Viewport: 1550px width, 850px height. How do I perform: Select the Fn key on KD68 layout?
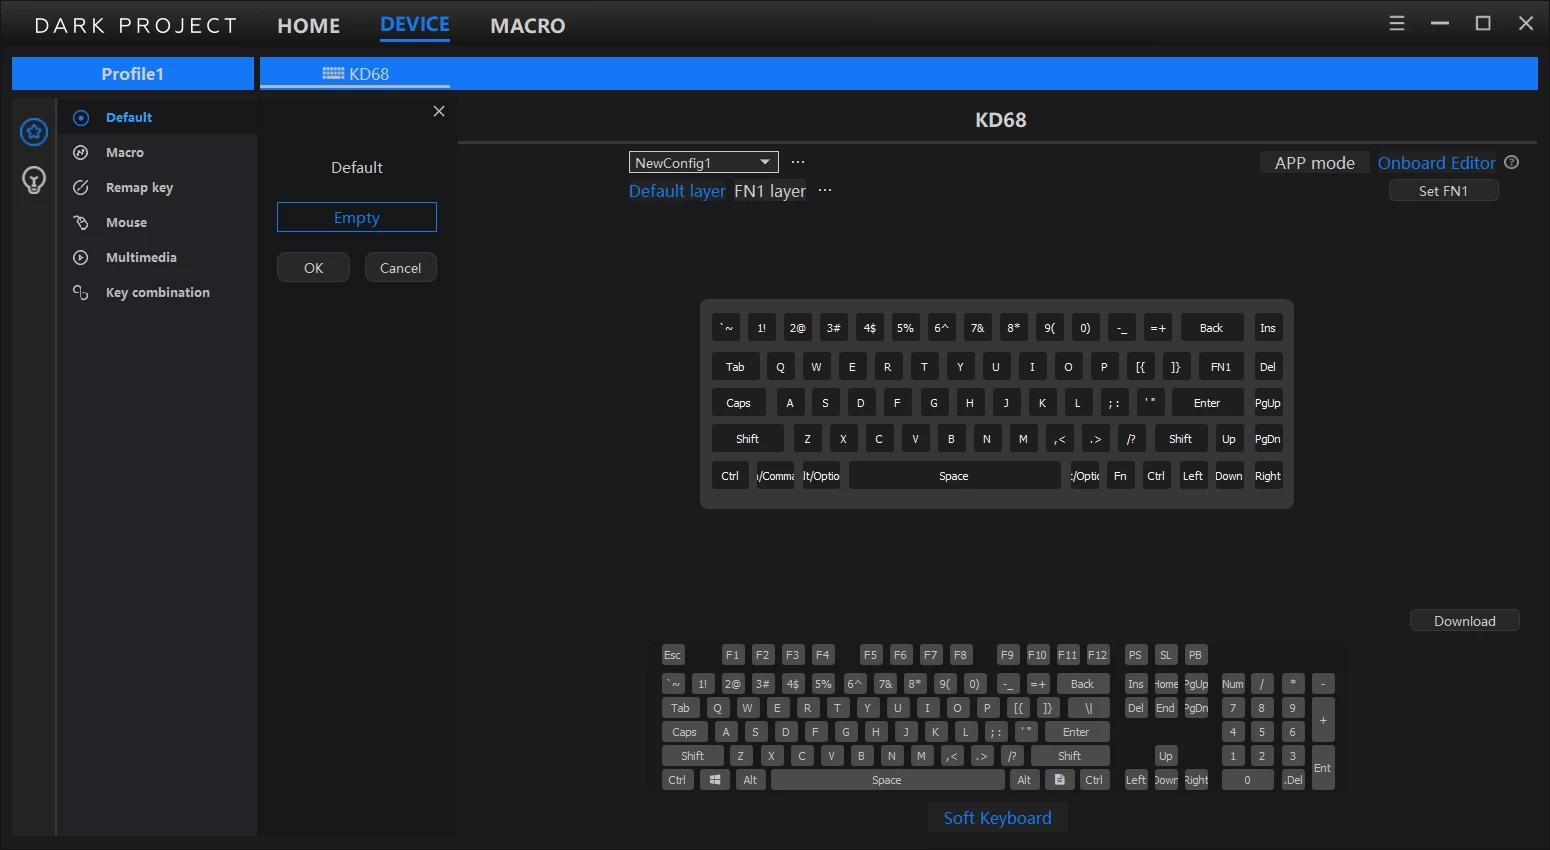pos(1121,476)
